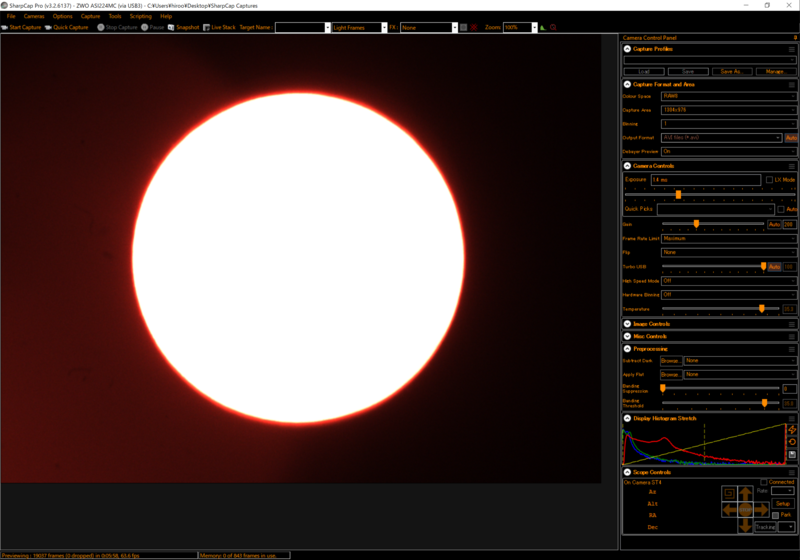Image resolution: width=800 pixels, height=560 pixels.
Task: Open the Debayer Preview dropdown
Action: tap(729, 151)
